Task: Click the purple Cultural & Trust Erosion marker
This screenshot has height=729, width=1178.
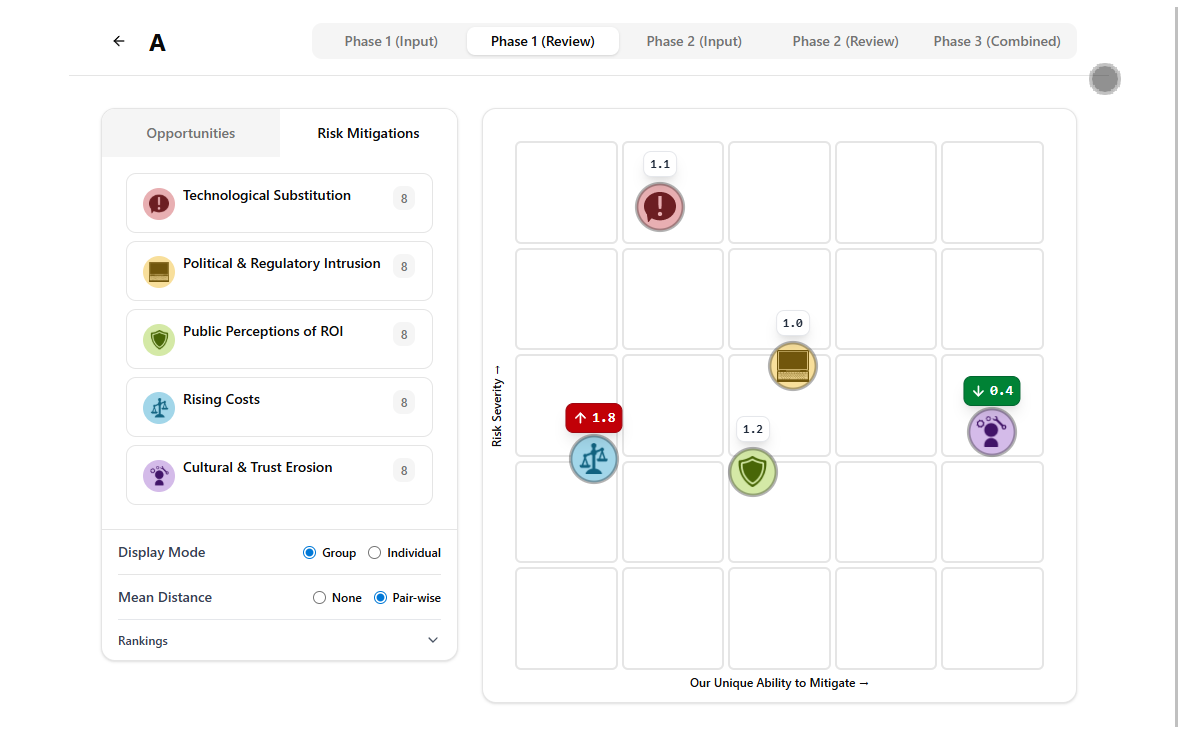Action: (991, 433)
